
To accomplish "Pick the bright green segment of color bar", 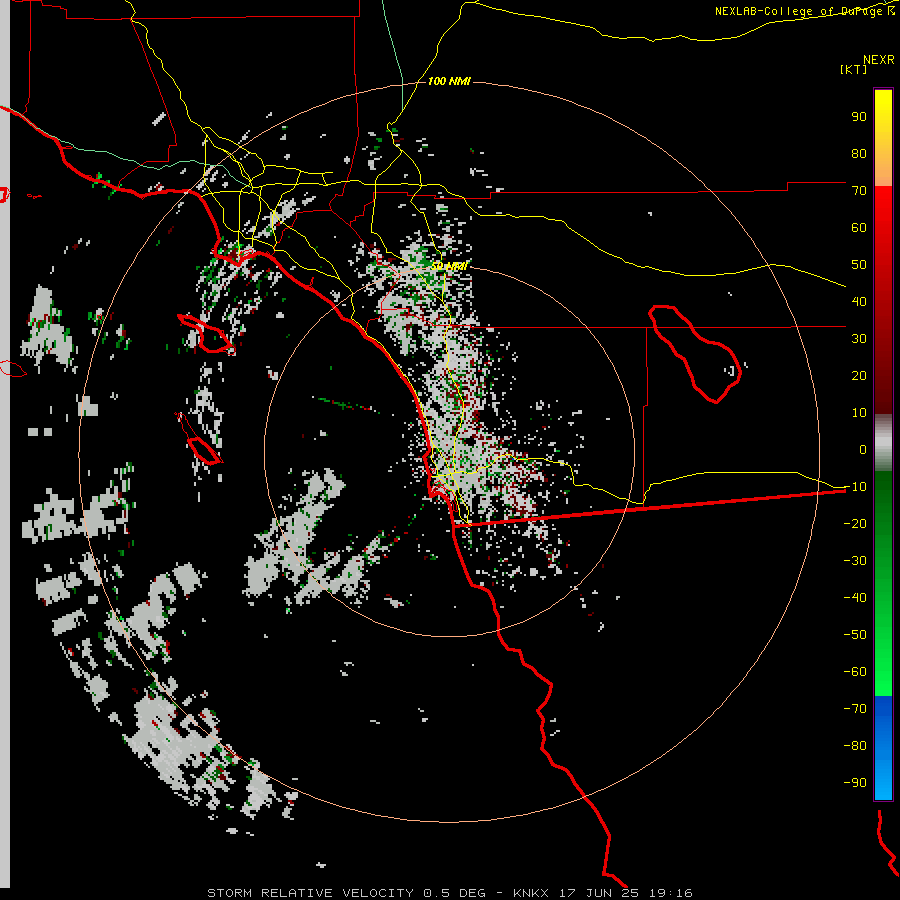I will coord(883,583).
